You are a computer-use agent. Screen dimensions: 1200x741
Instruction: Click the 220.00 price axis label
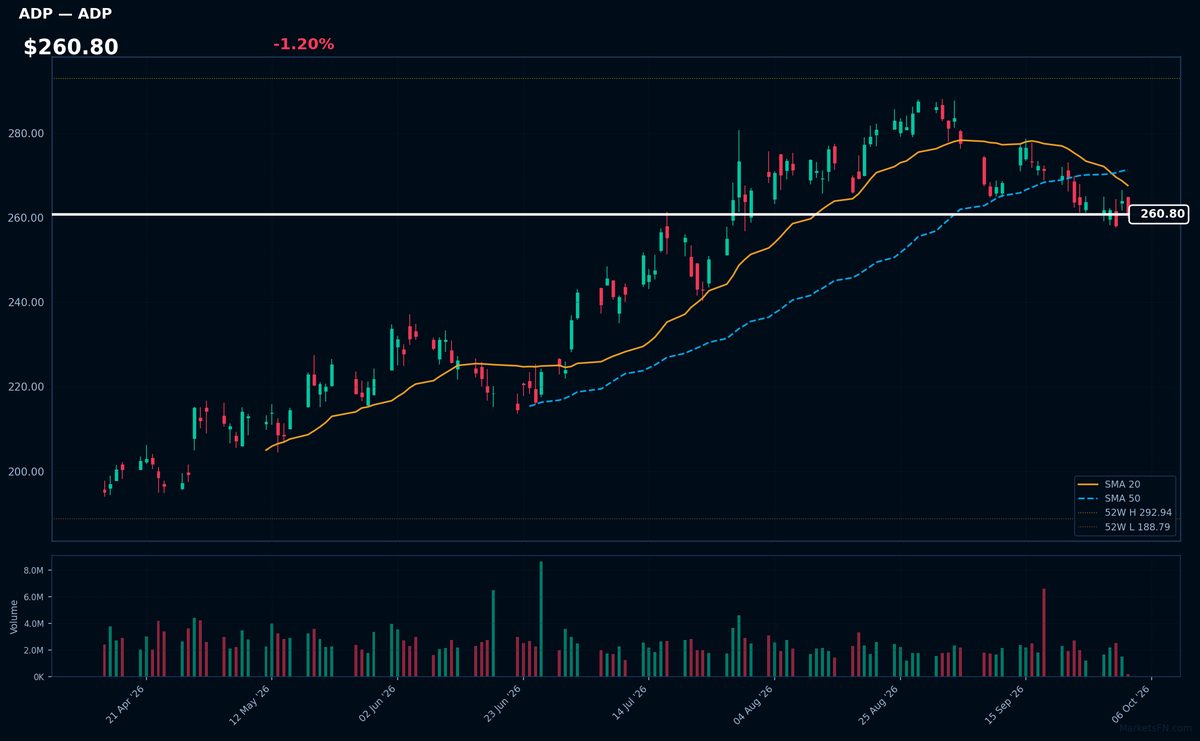[x=28, y=387]
